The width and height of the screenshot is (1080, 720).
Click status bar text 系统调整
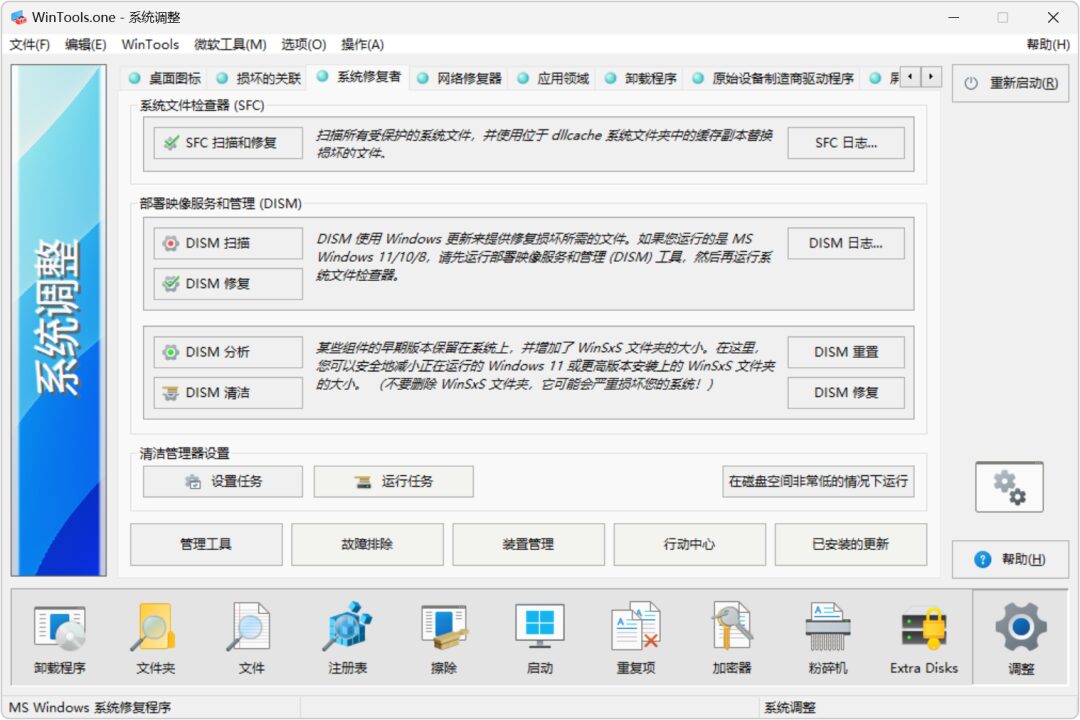[x=790, y=708]
